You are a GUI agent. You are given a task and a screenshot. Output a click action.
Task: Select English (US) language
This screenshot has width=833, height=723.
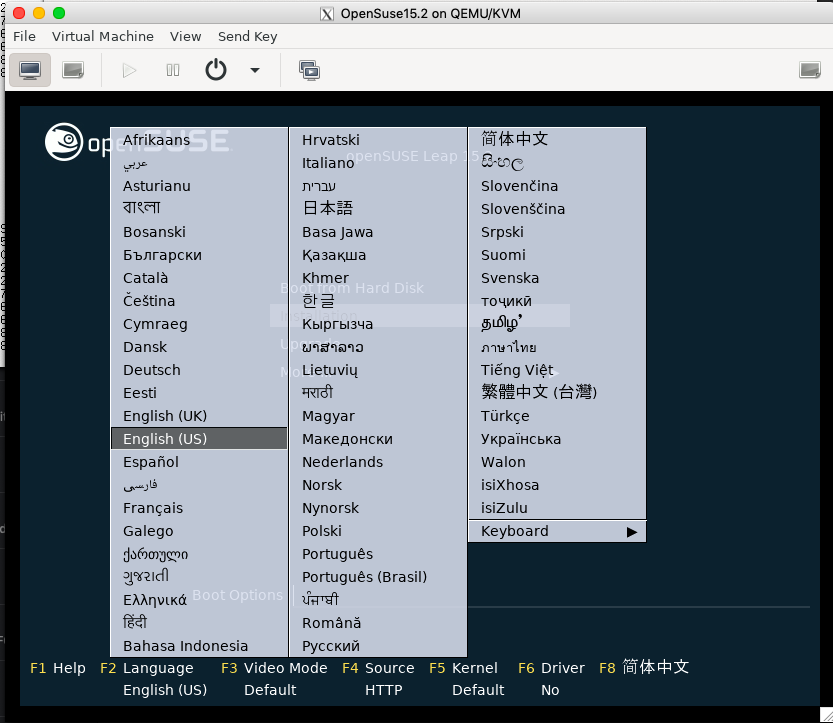[199, 439]
